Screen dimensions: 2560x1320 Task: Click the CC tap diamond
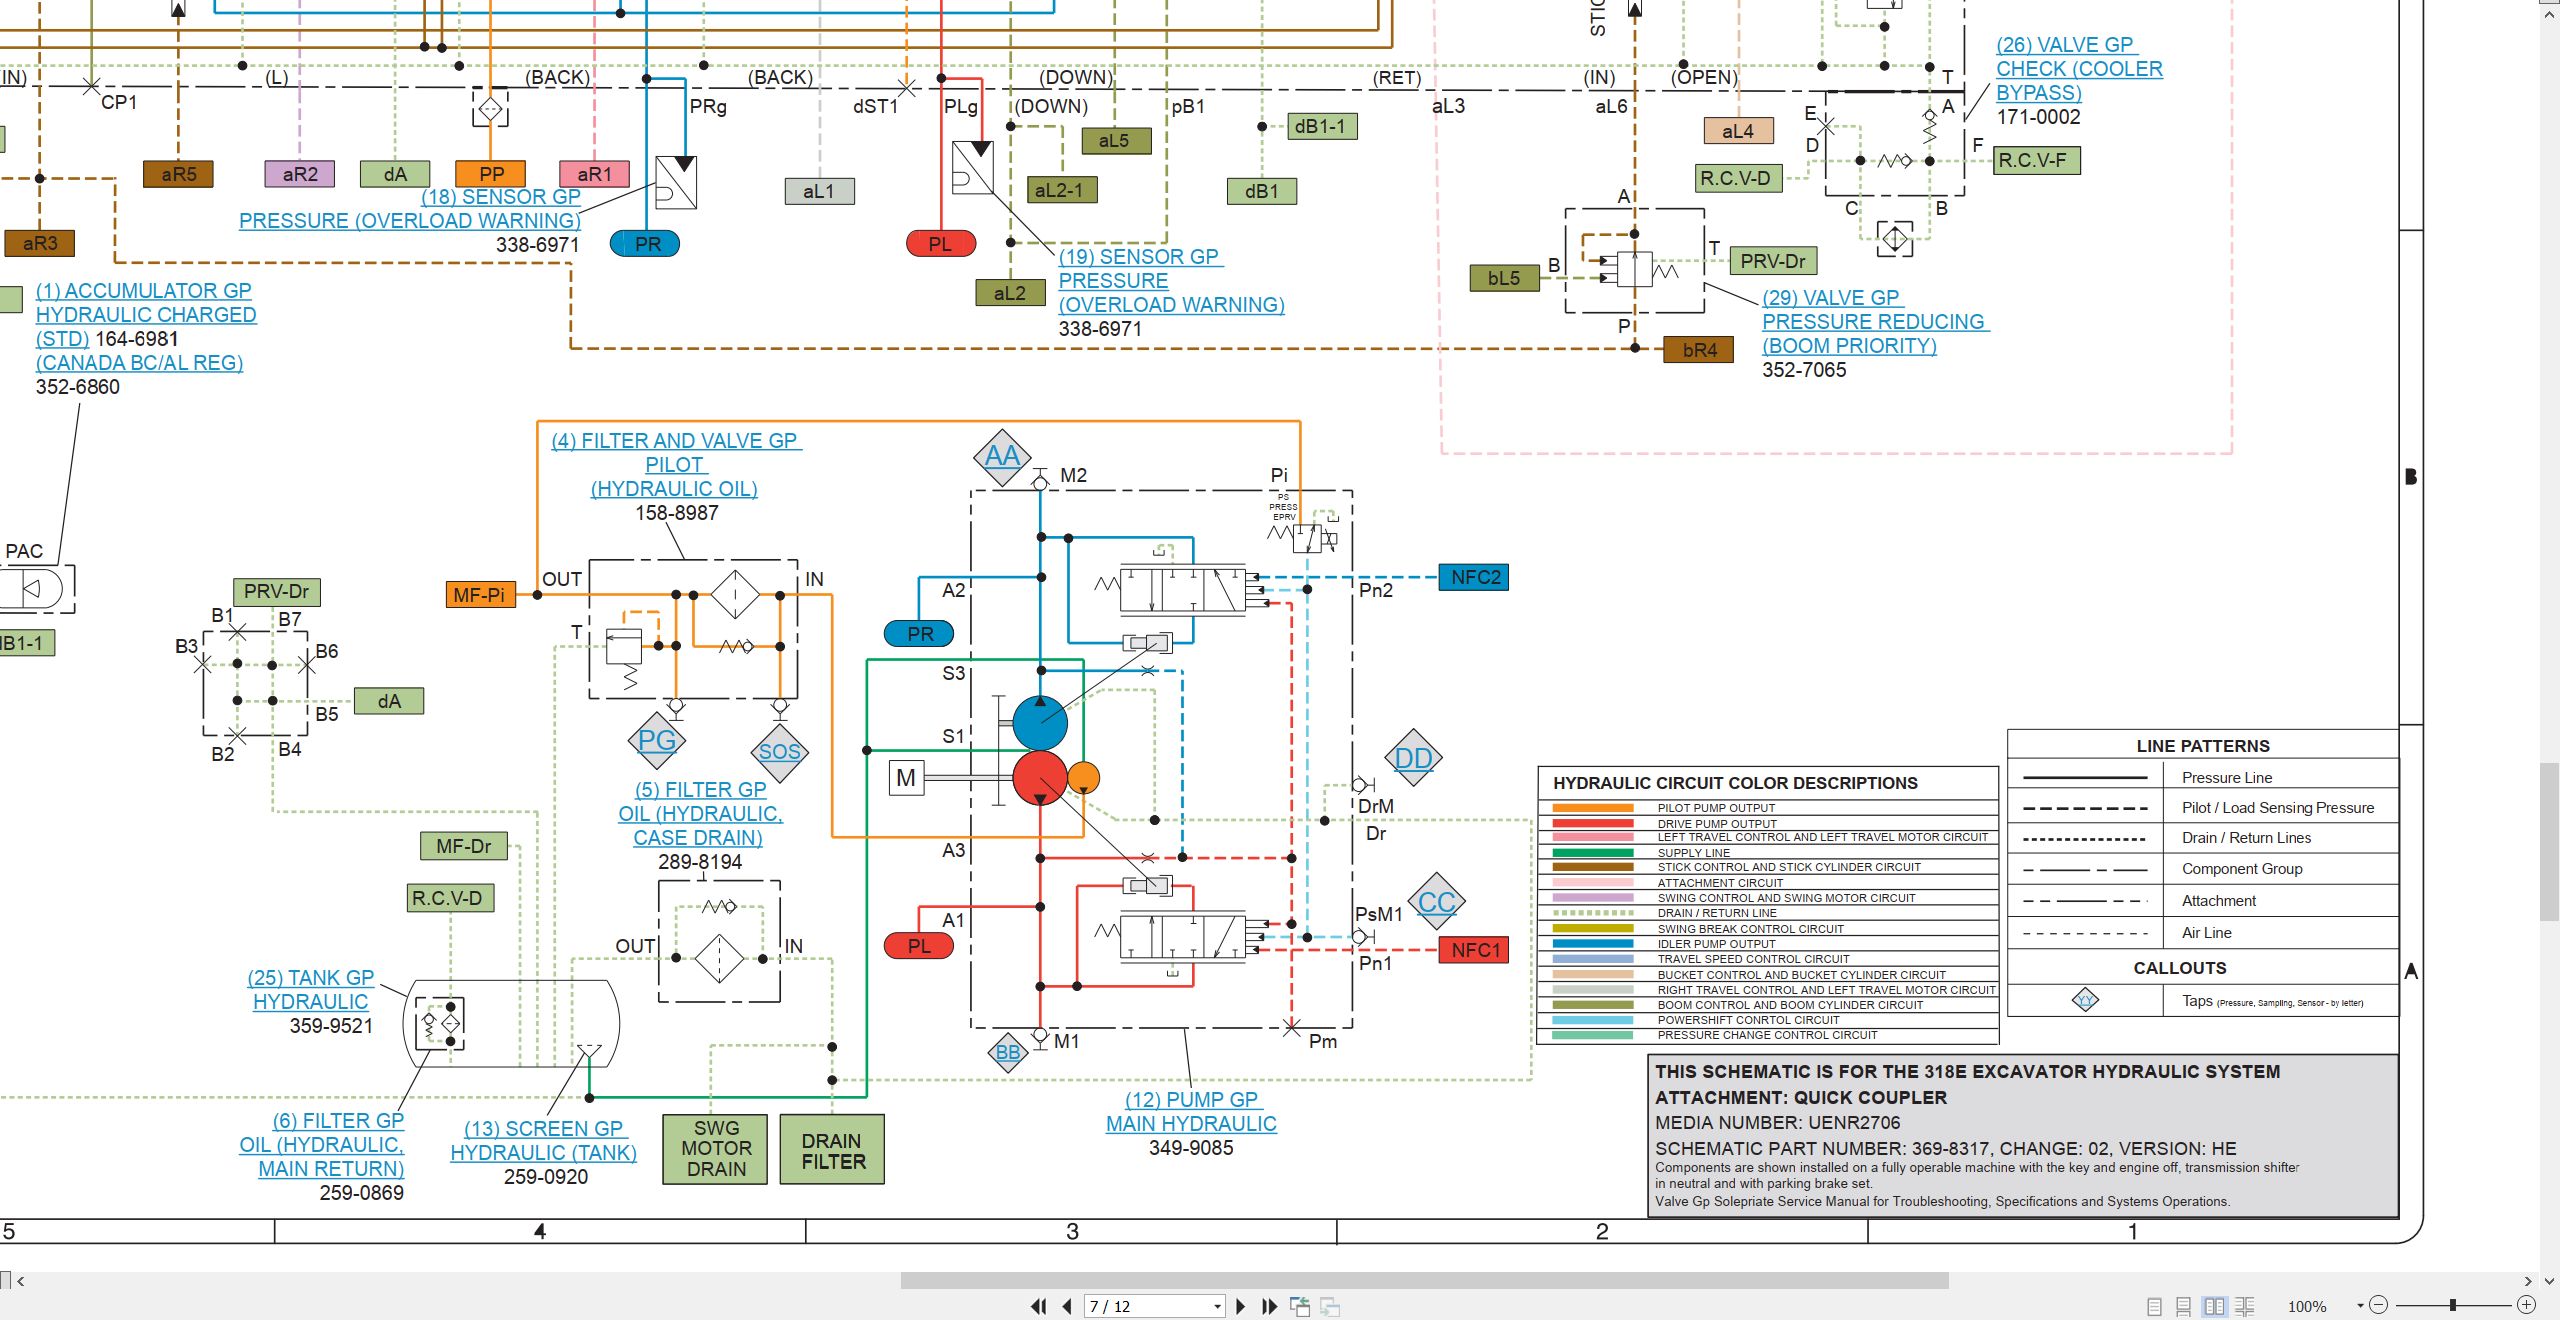(1436, 902)
